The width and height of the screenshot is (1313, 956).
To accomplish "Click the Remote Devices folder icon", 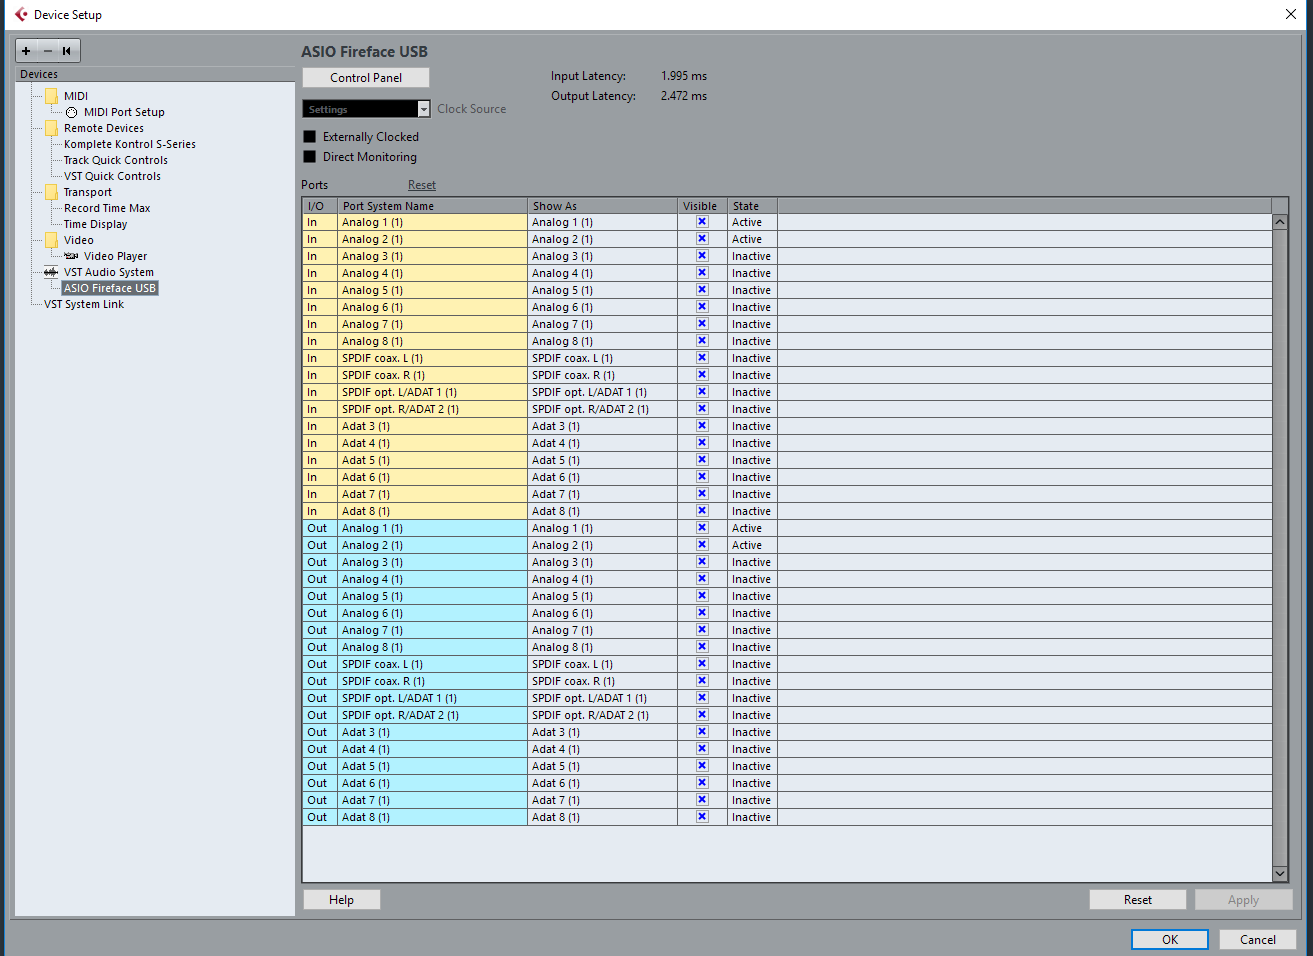I will 51,128.
